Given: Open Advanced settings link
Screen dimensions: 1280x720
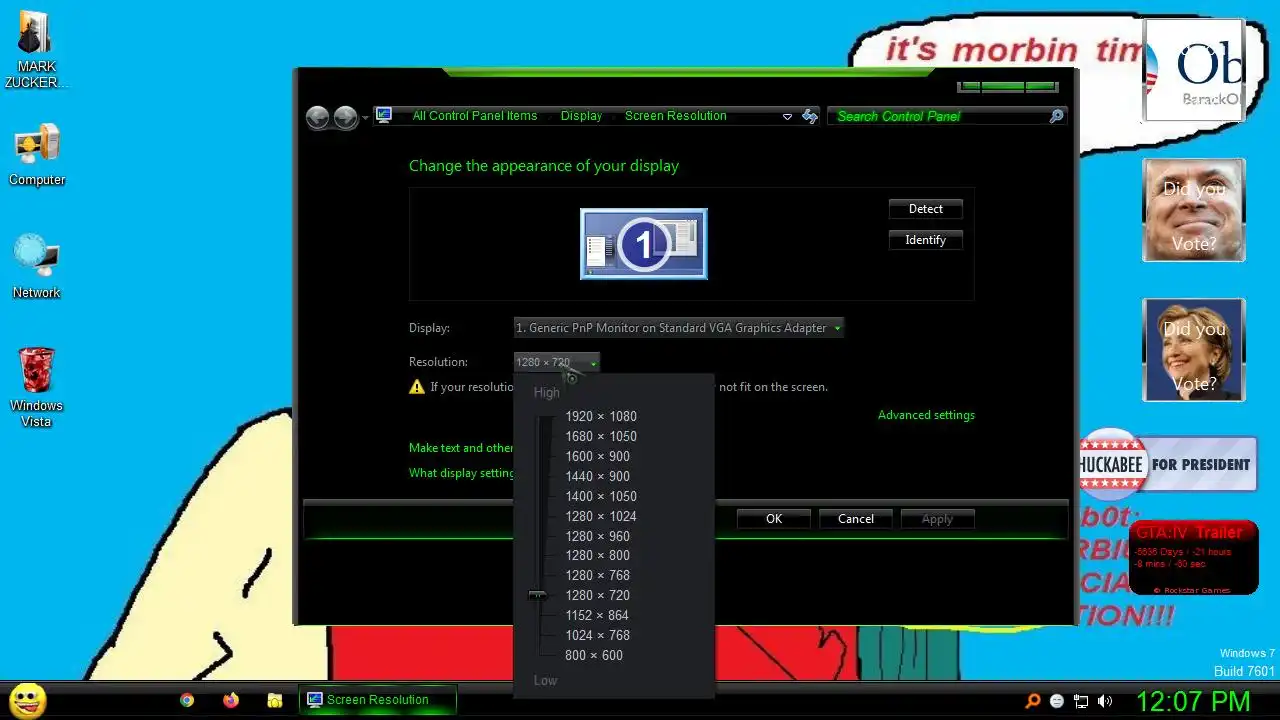Looking at the screenshot, I should point(926,415).
